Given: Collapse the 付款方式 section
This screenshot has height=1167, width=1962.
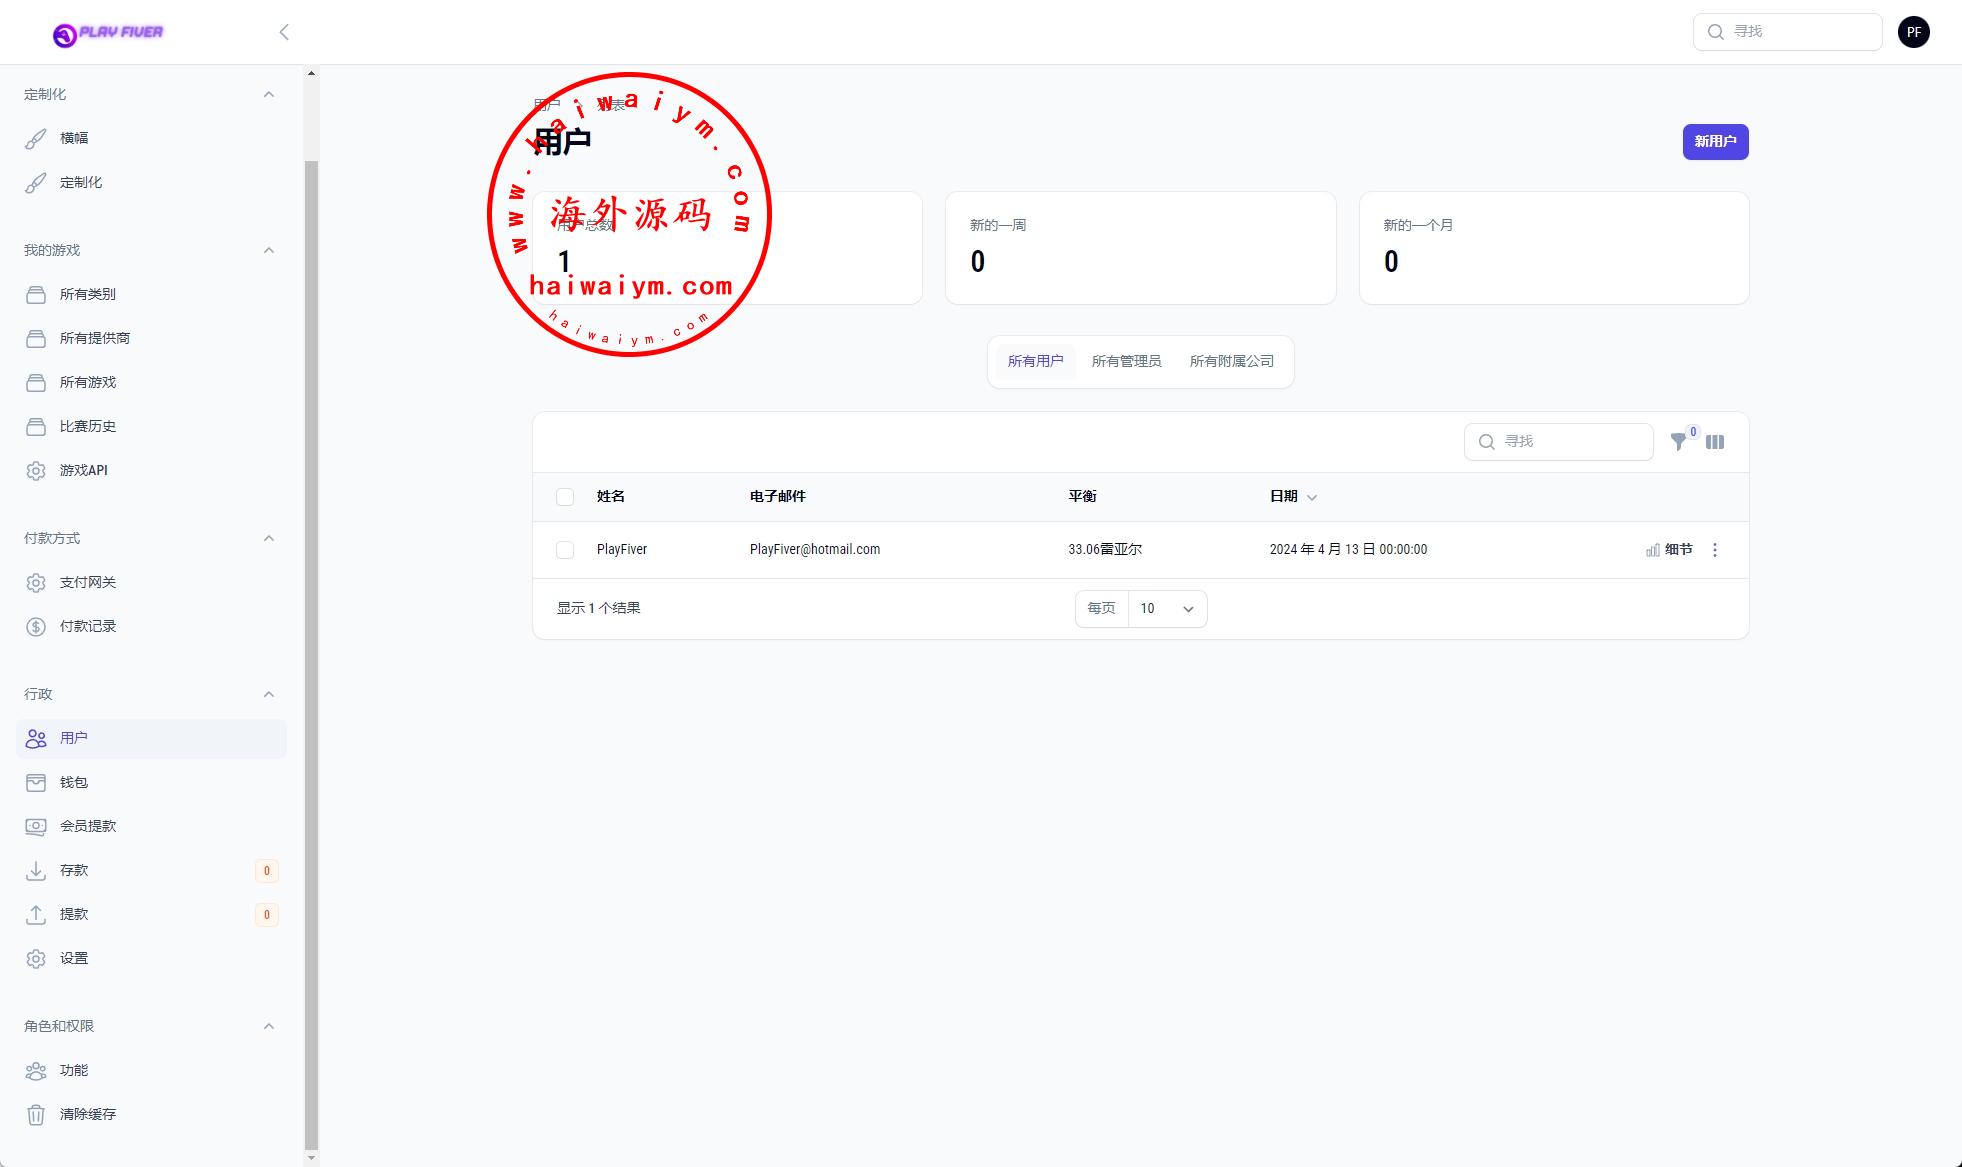Looking at the screenshot, I should coord(268,538).
